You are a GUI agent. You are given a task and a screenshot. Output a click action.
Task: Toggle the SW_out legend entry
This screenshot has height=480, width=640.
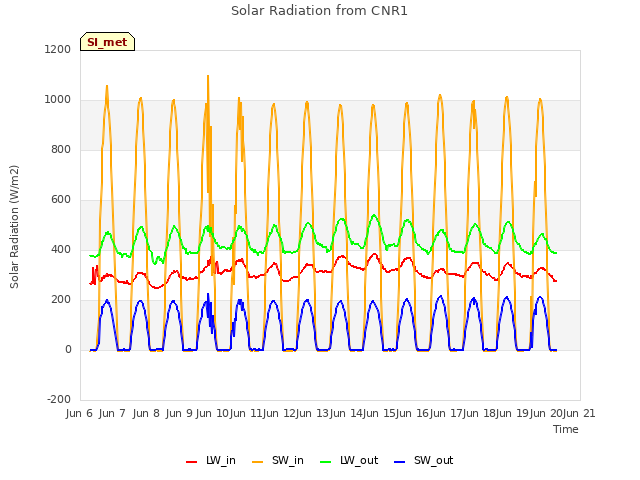click(x=423, y=460)
